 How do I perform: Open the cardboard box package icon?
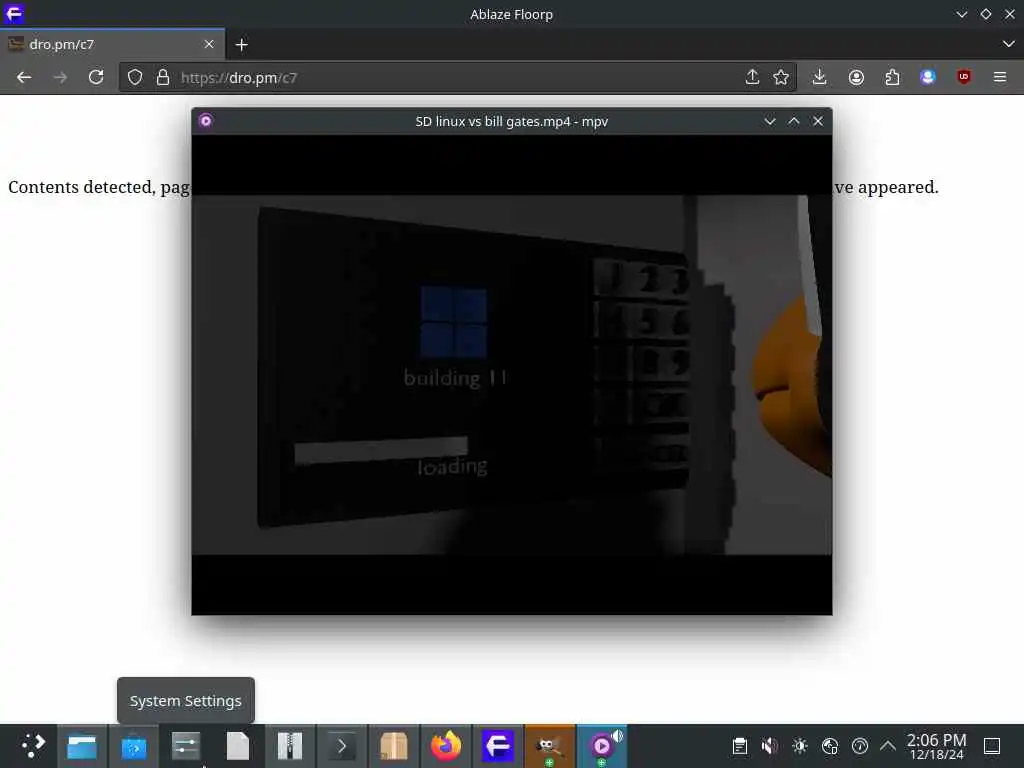click(394, 746)
